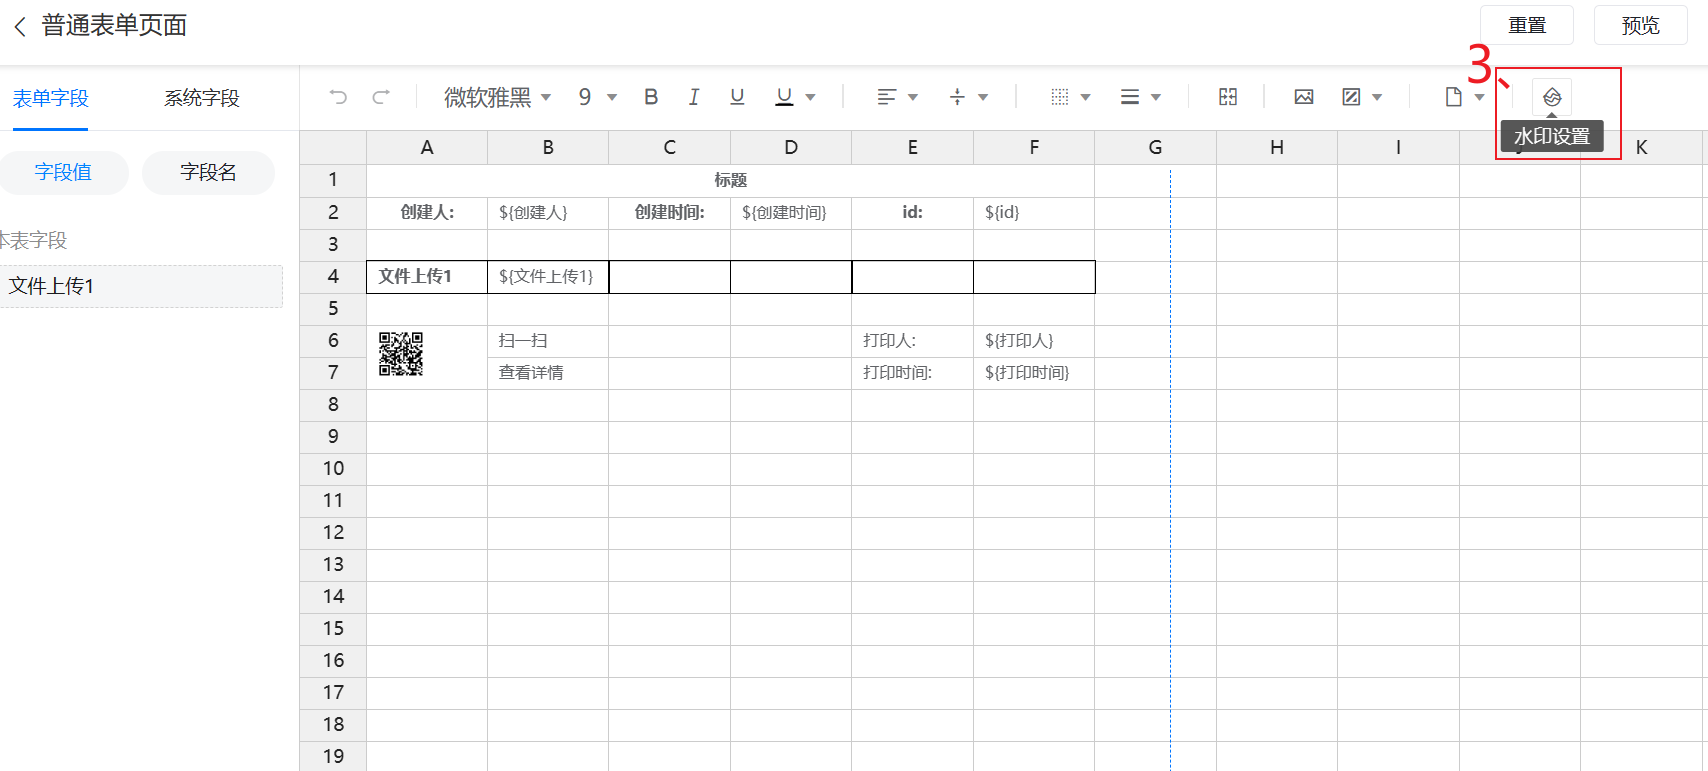1708x771 pixels.
Task: Click the insert image icon
Action: point(1304,97)
